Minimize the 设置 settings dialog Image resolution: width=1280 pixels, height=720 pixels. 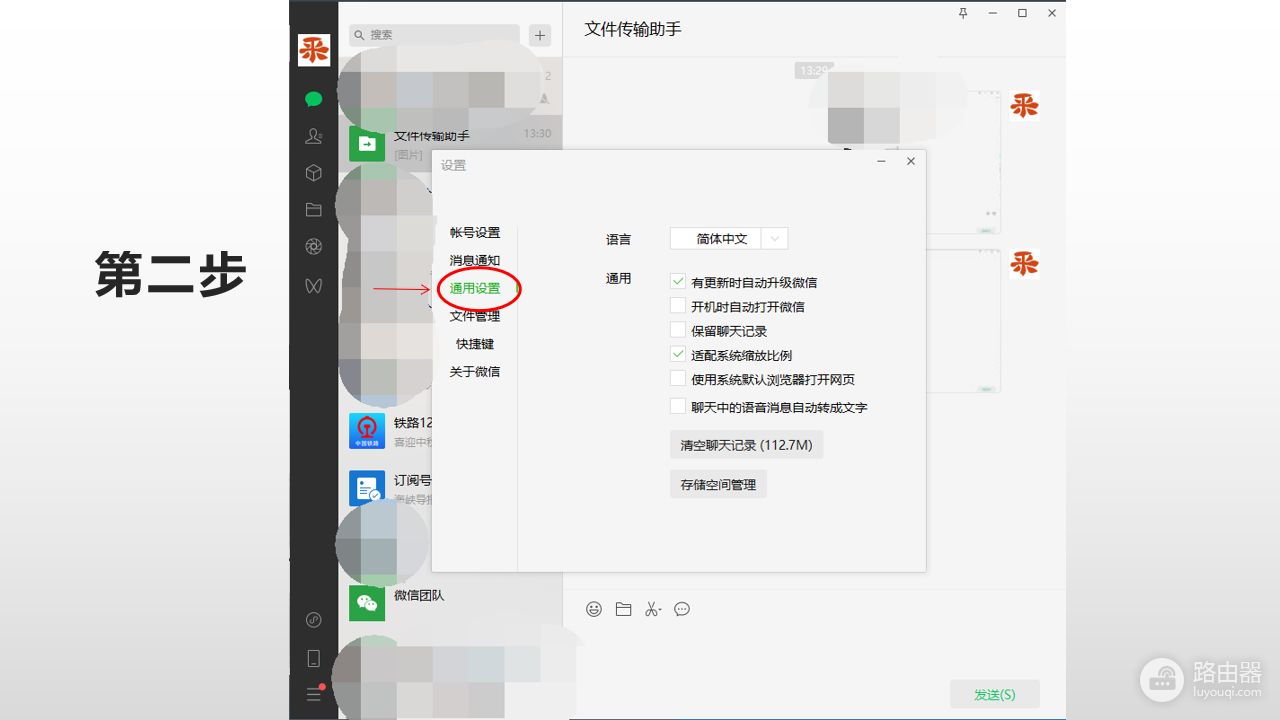coord(881,161)
